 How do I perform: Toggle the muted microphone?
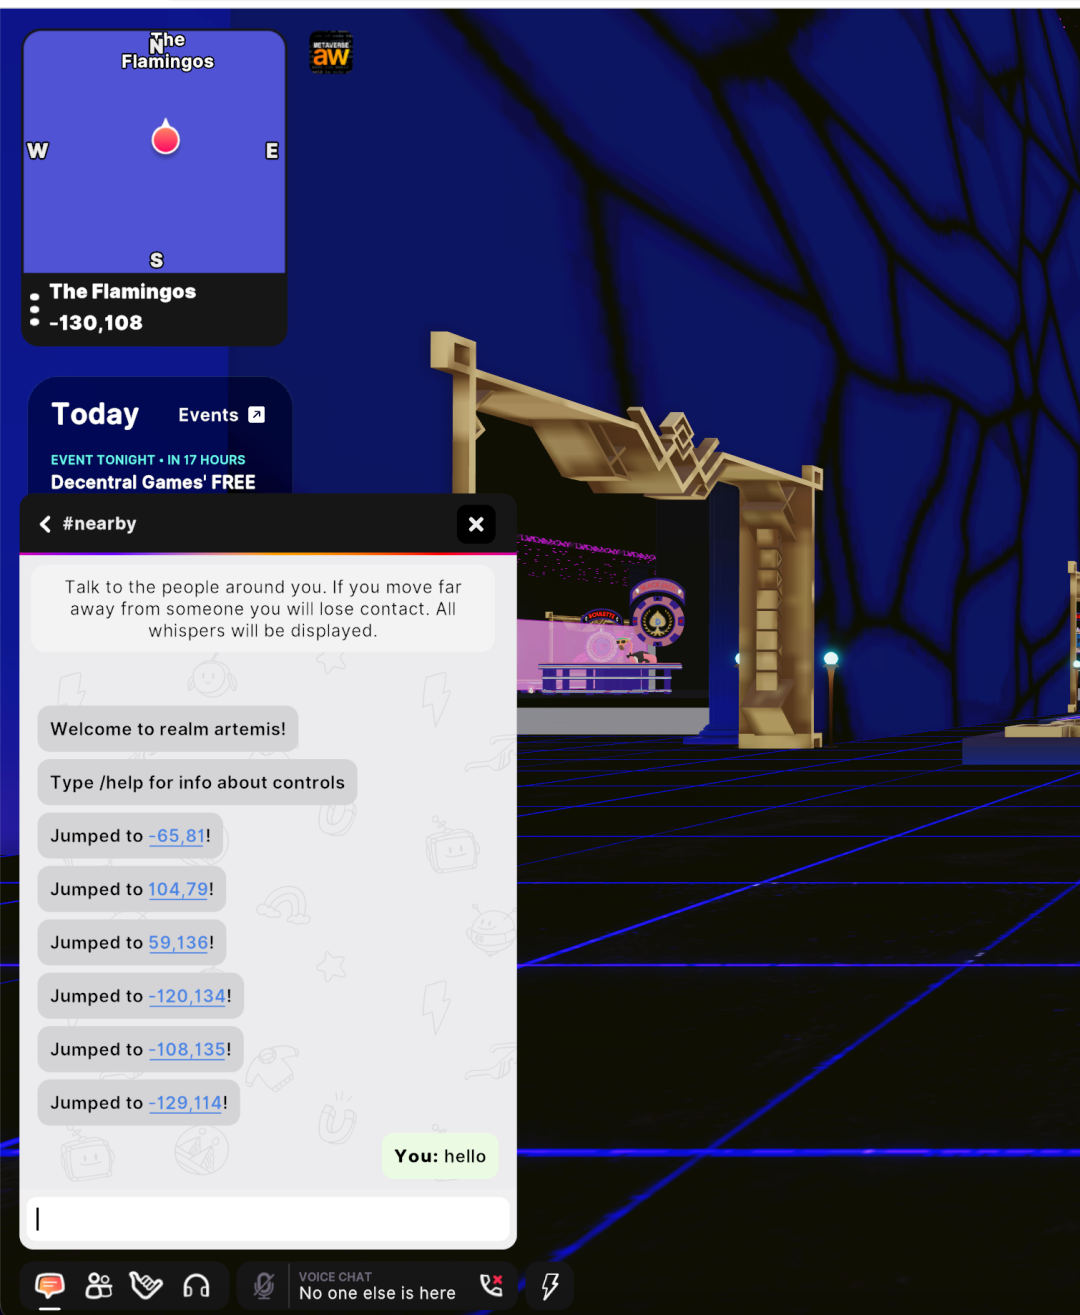click(264, 1285)
